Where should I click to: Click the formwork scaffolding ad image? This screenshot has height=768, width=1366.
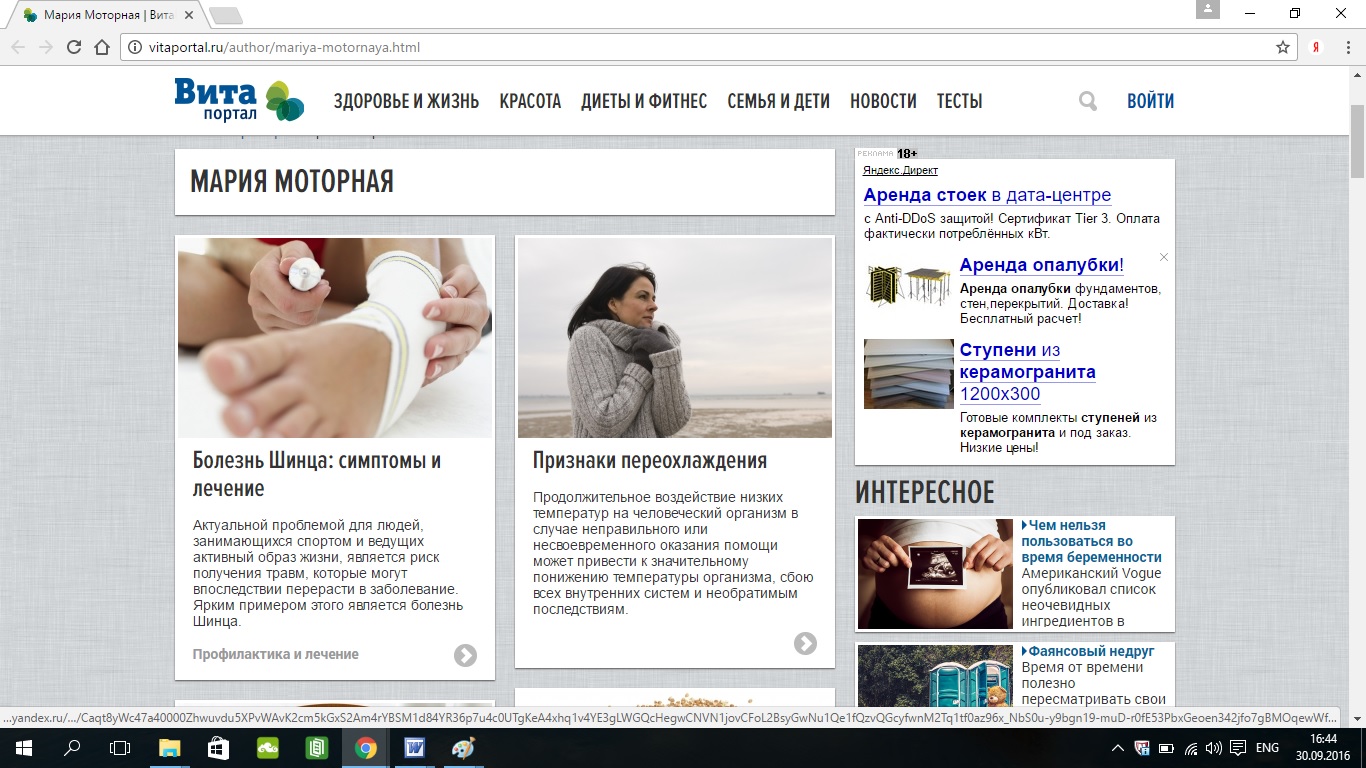click(909, 286)
